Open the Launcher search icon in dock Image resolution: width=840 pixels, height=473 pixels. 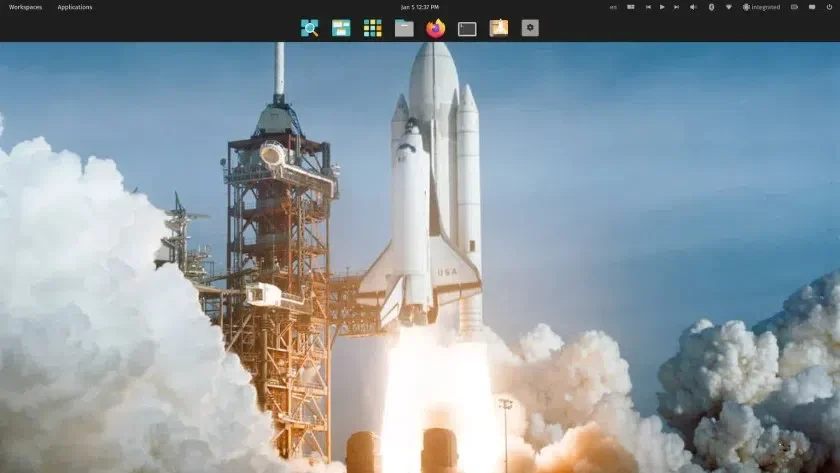click(310, 28)
